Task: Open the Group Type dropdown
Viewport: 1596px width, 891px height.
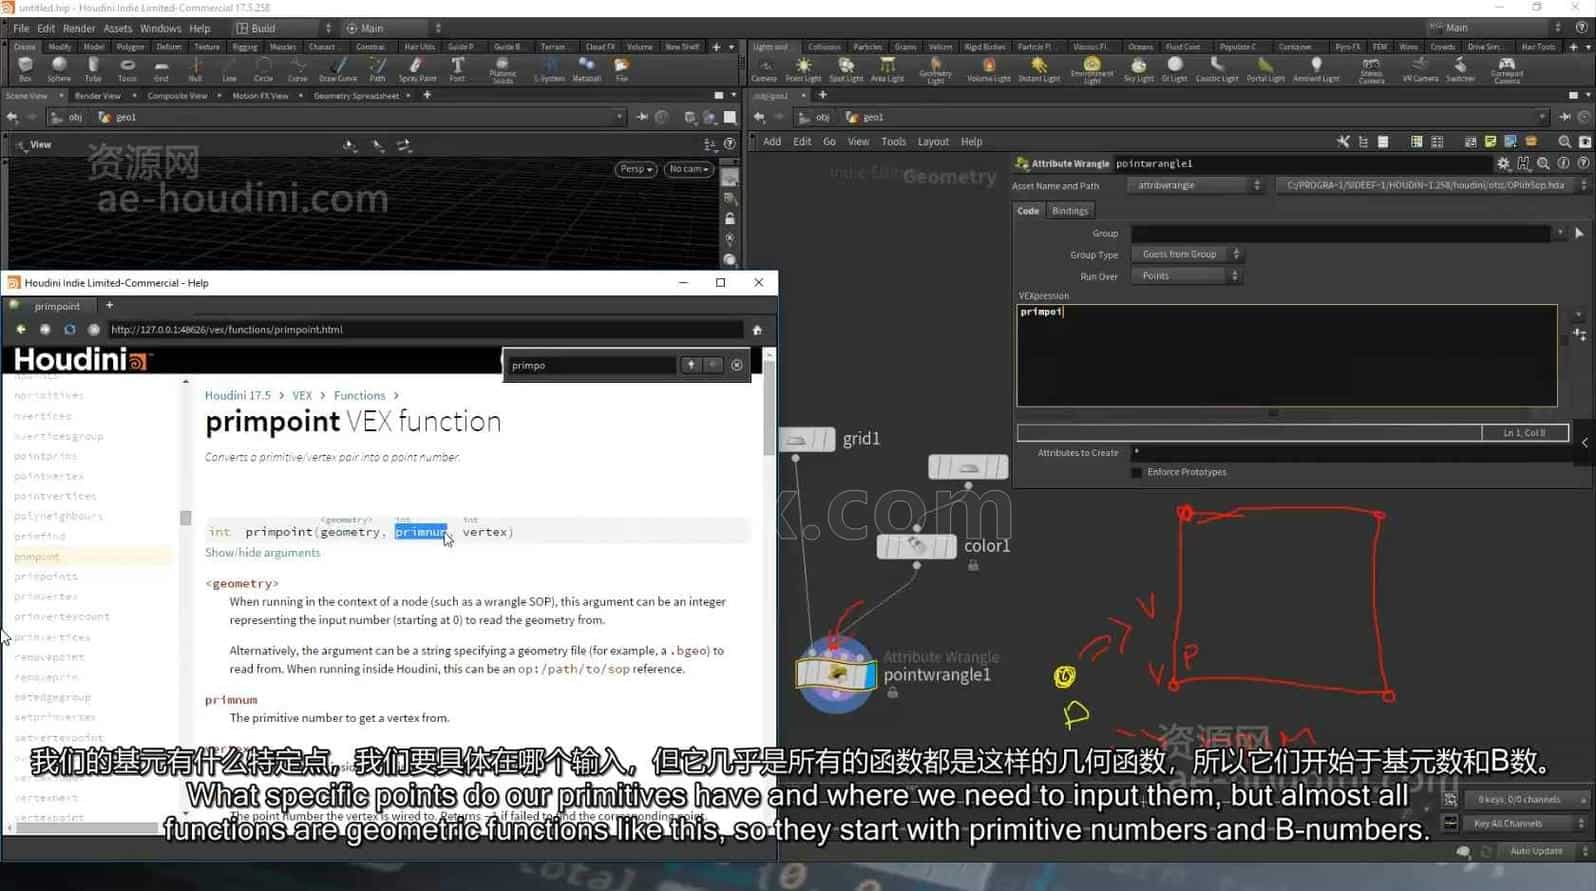Action: click(x=1186, y=254)
